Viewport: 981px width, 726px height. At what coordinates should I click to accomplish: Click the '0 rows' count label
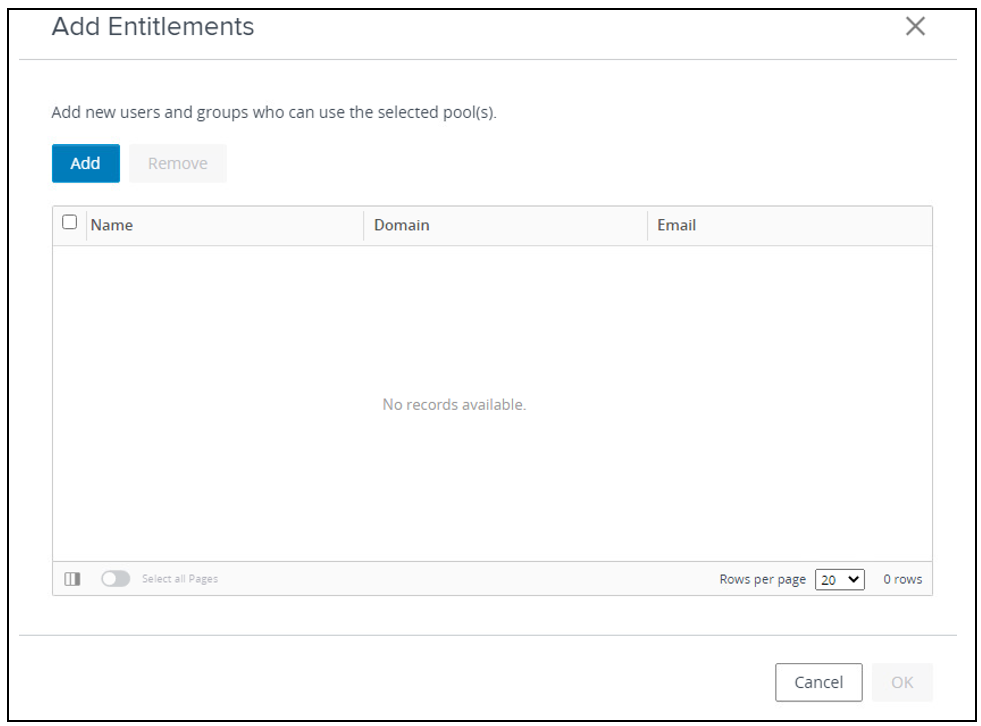point(903,580)
